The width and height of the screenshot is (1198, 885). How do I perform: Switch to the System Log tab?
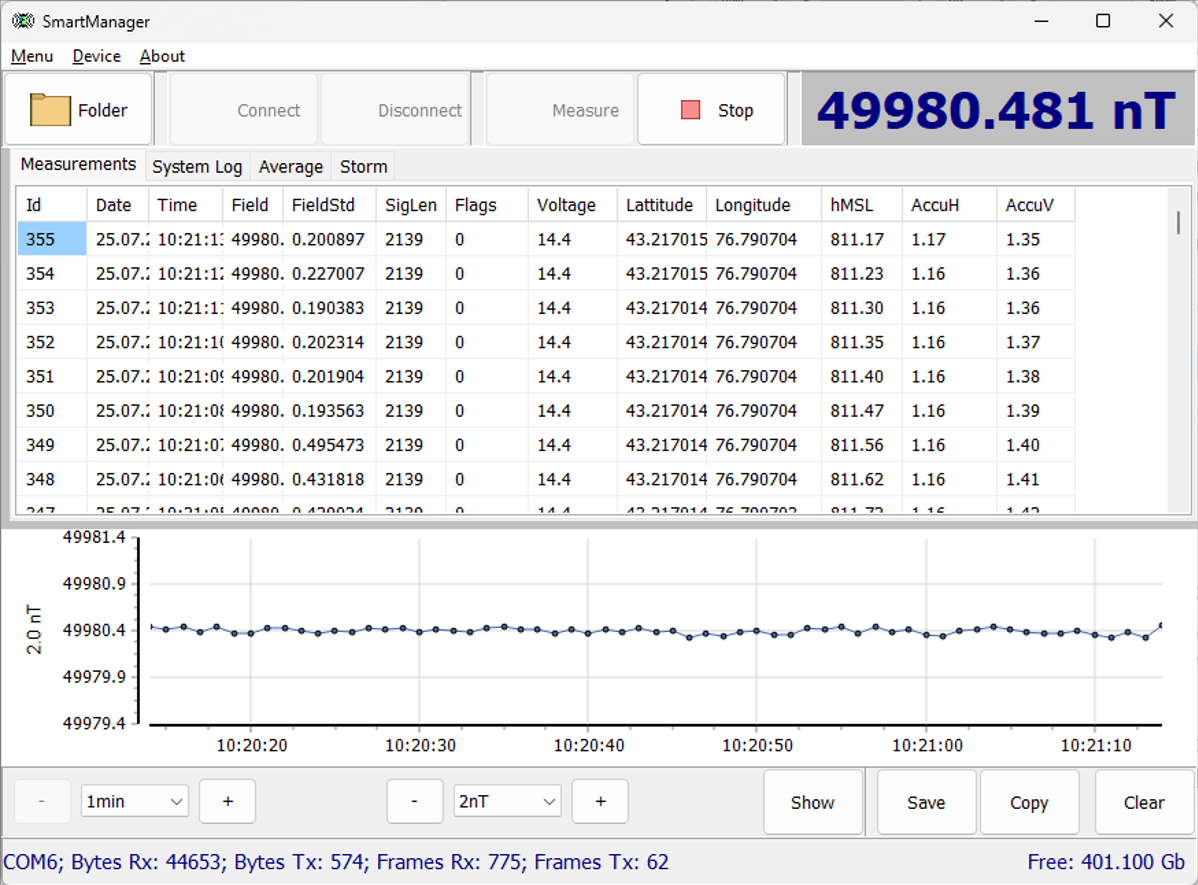click(x=197, y=166)
